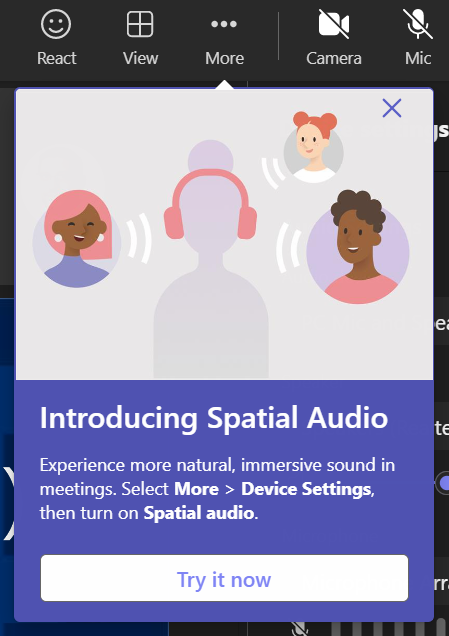This screenshot has width=449, height=636.
Task: Click the muted microphone icon below popup
Action: pyautogui.click(x=300, y=629)
